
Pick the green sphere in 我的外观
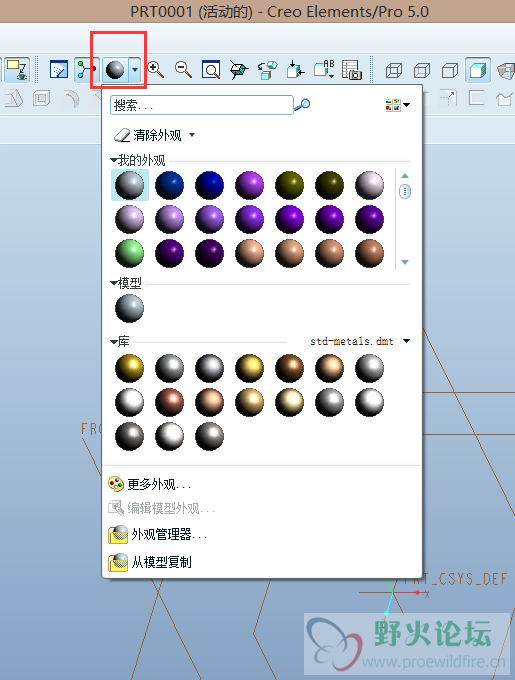130,253
